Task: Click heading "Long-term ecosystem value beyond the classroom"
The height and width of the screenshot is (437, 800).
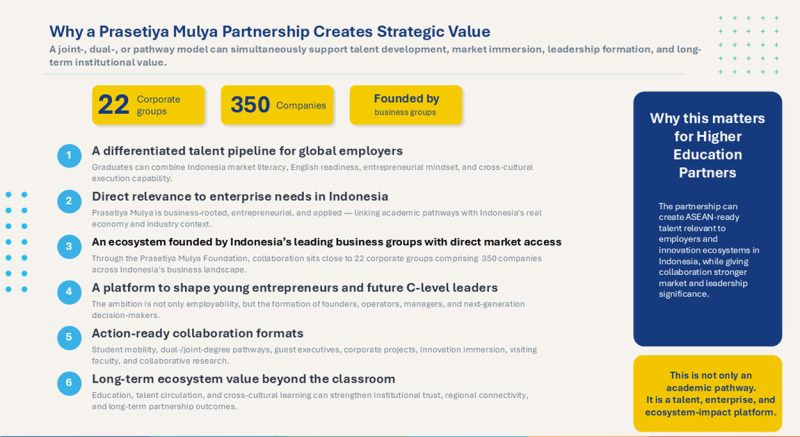Action: pyautogui.click(x=243, y=379)
